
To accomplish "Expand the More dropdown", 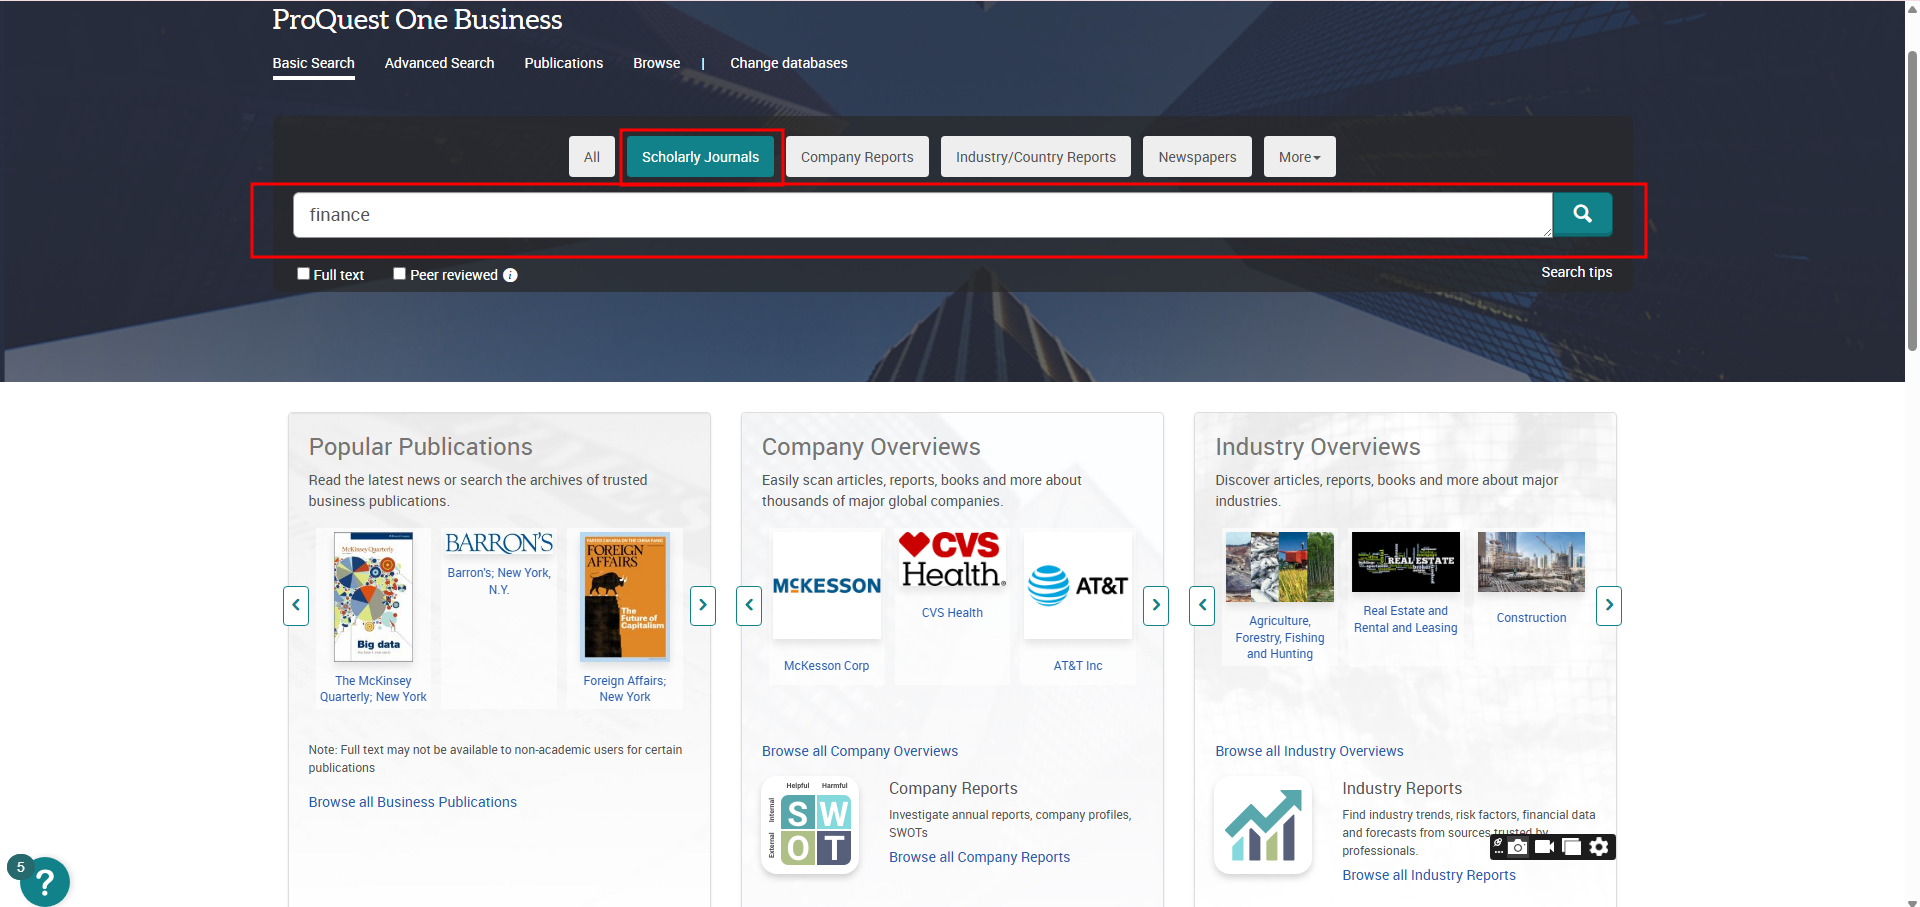I will (1299, 157).
